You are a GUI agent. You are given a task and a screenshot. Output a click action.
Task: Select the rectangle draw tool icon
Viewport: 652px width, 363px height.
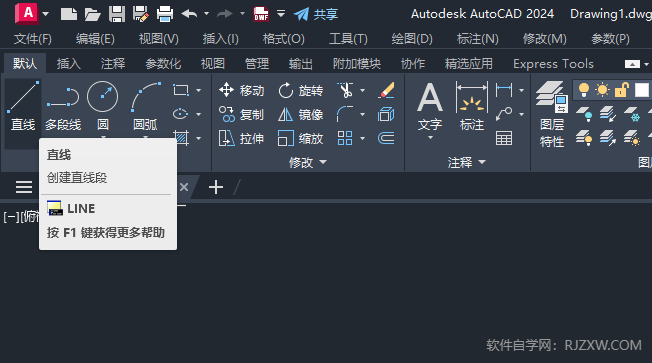pyautogui.click(x=181, y=90)
